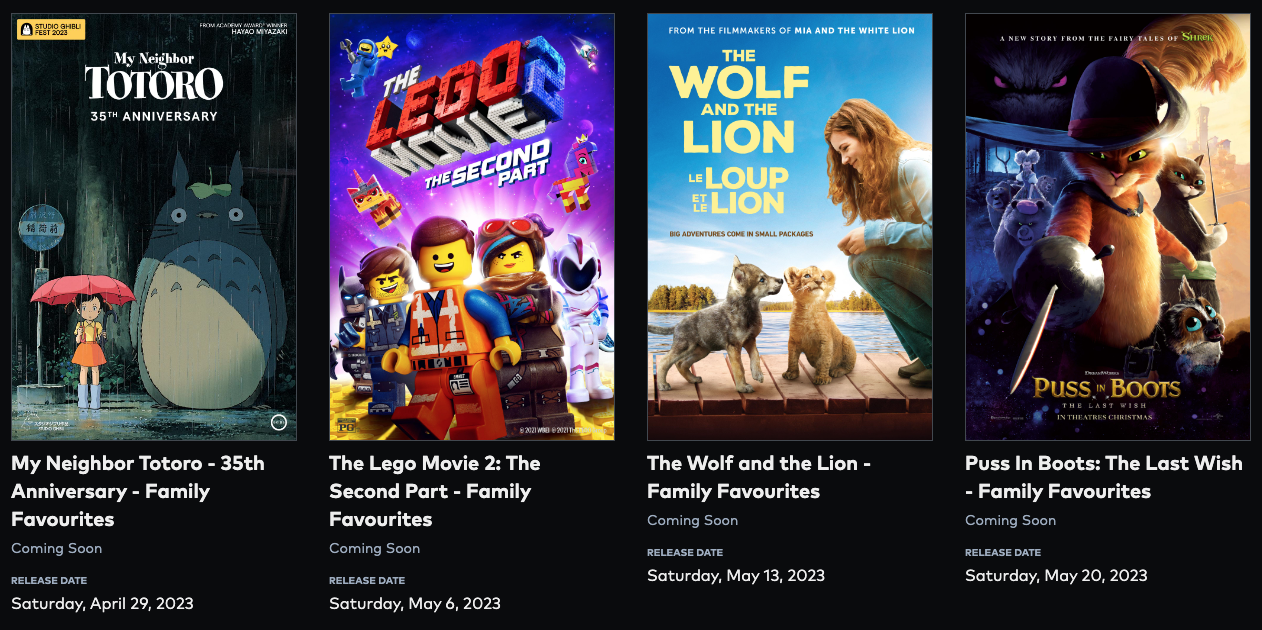Click the Studio Ghibli Fest 2023 badge
Image resolution: width=1262 pixels, height=630 pixels.
(x=51, y=30)
